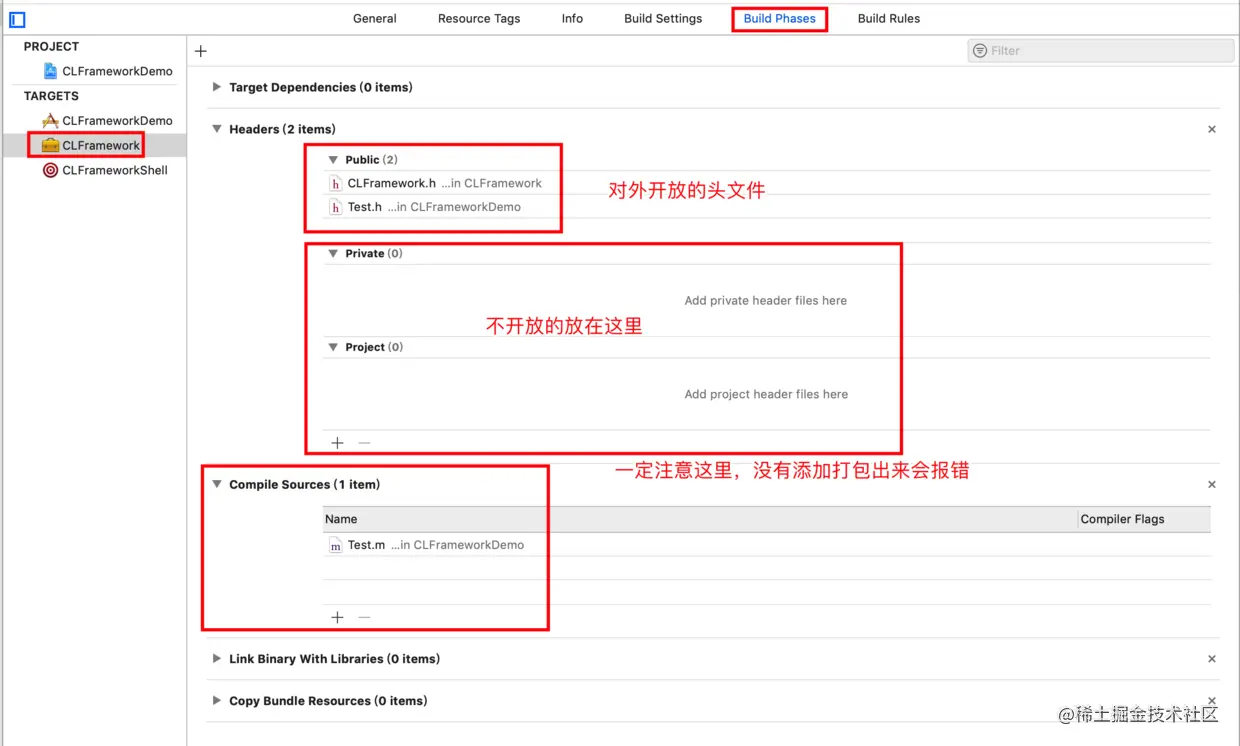Remove a header with Headers minus button
This screenshot has width=1240, height=746.
coord(364,443)
